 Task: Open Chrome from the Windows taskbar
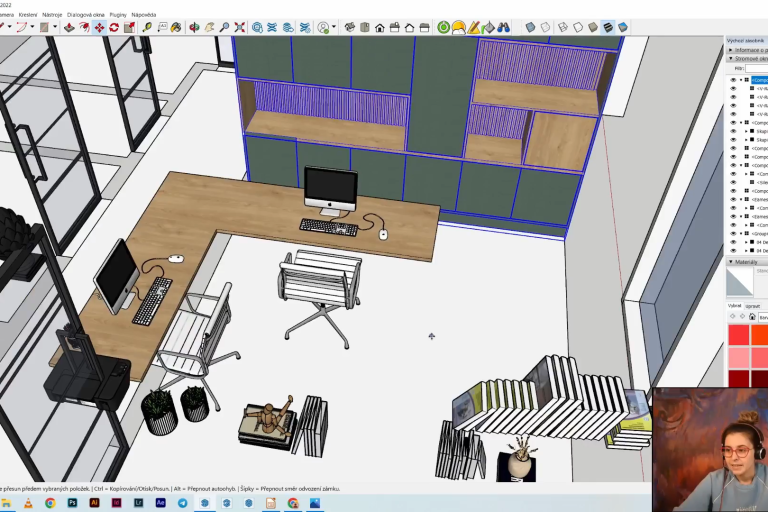[50, 503]
